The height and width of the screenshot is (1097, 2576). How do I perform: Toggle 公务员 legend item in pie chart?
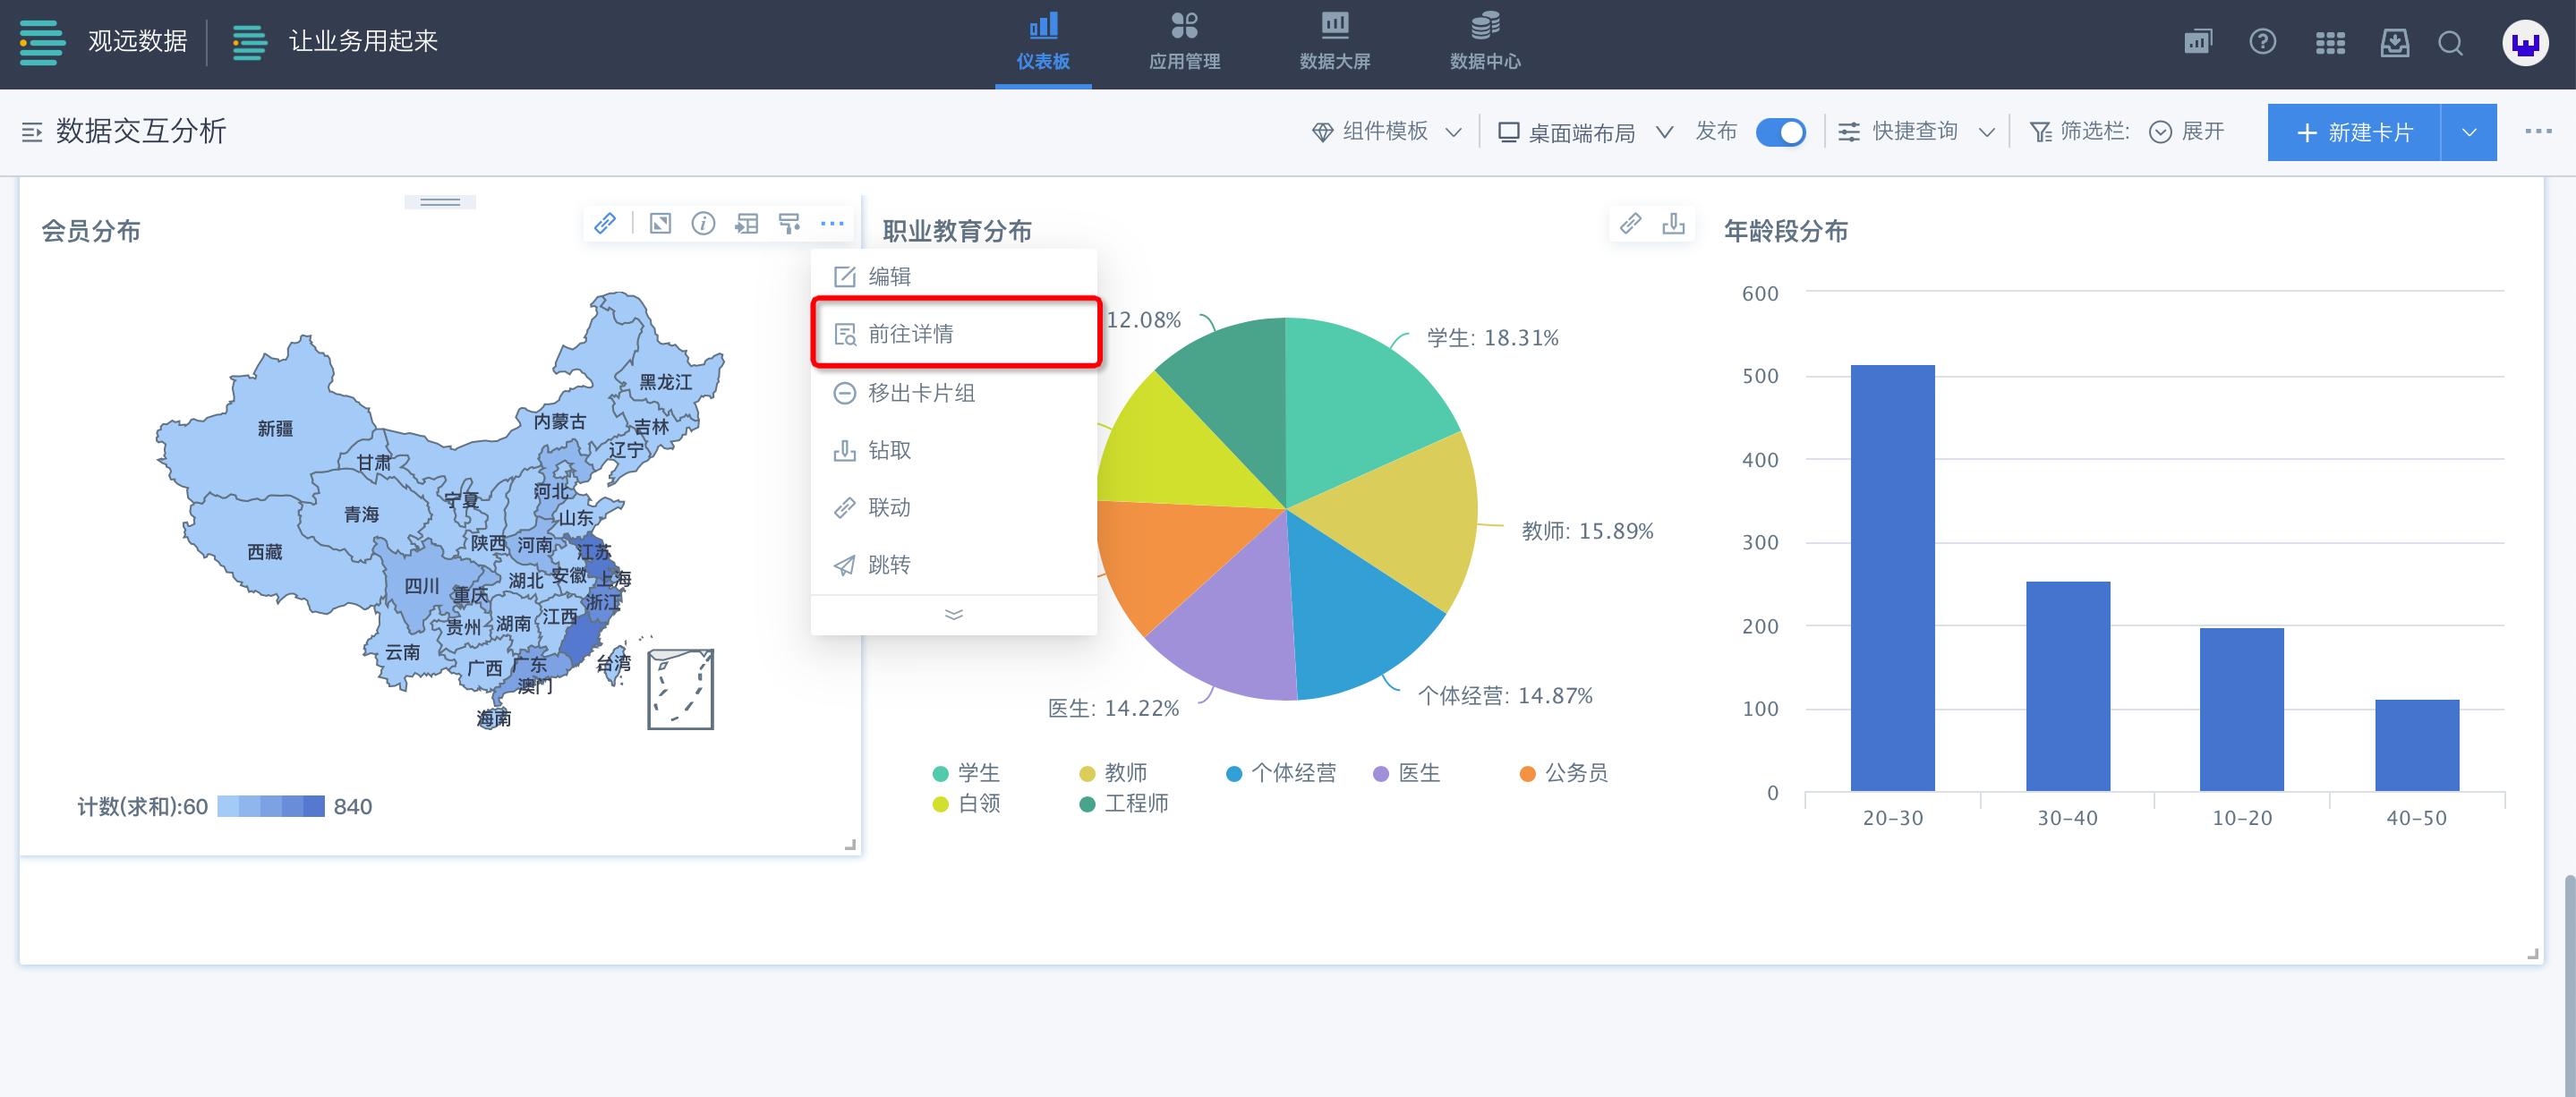coord(1563,773)
